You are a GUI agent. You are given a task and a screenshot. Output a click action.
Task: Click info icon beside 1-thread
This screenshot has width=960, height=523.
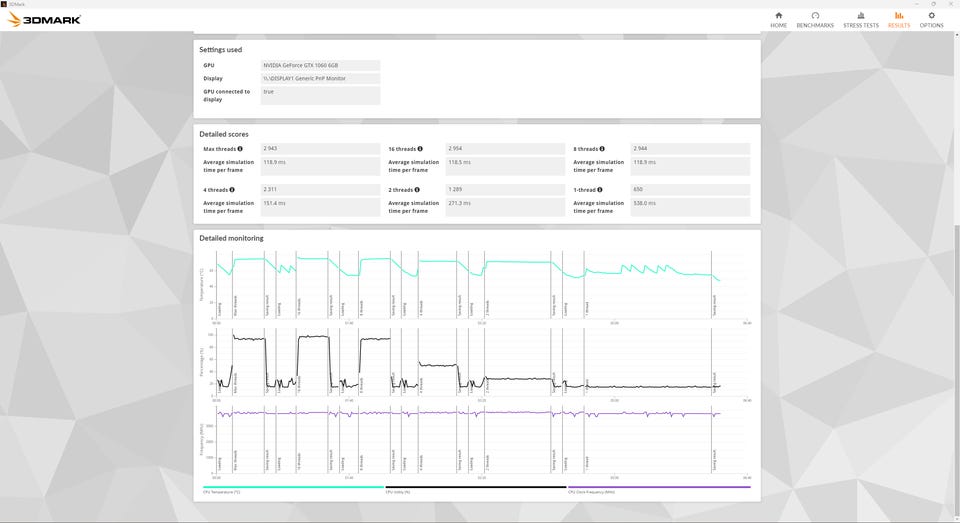599,190
